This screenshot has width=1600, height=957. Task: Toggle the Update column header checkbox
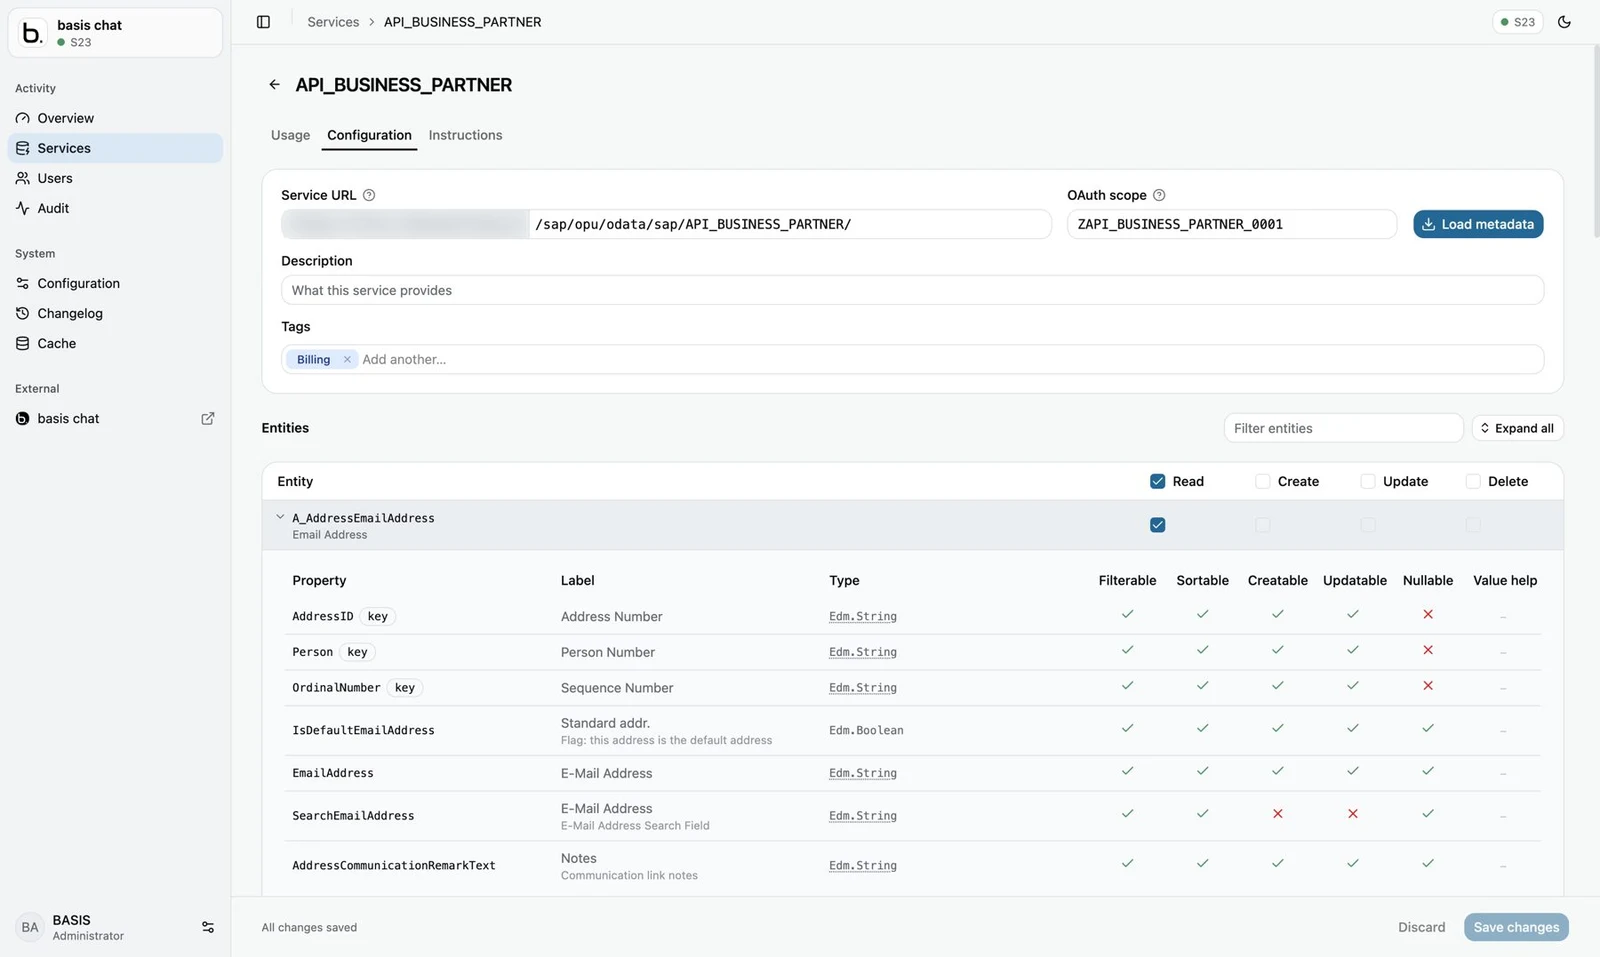1368,481
